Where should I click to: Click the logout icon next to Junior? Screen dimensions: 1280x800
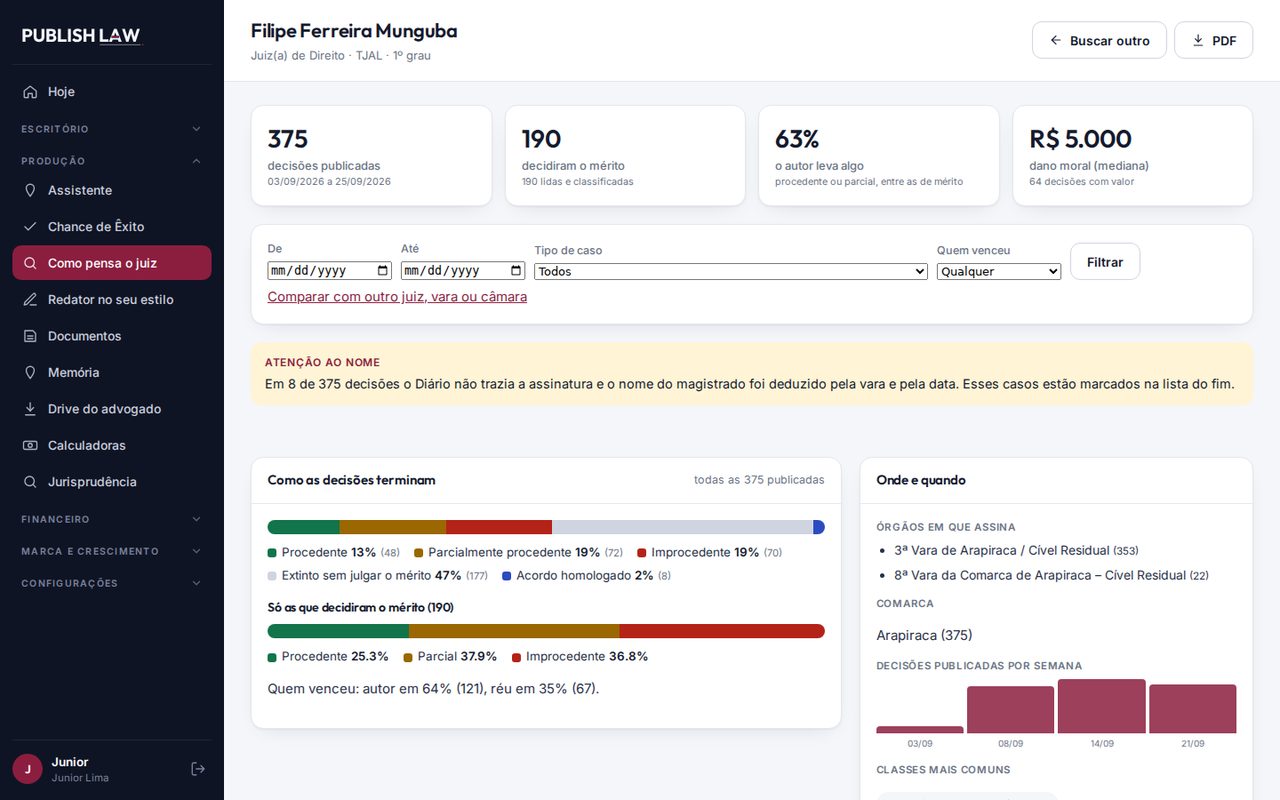198,769
